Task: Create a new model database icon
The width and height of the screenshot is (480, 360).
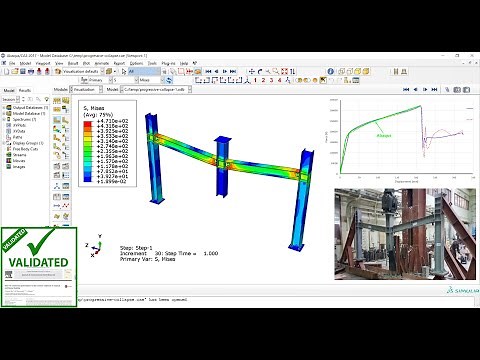Action: pos(6,71)
